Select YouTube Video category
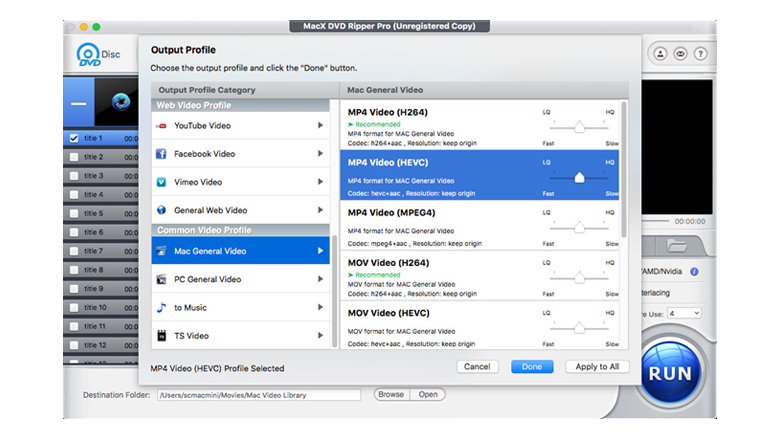 (240, 125)
